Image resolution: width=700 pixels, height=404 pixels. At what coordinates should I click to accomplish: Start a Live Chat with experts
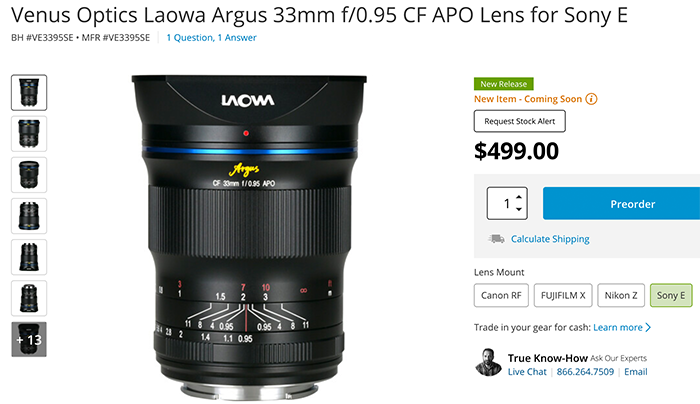click(527, 371)
